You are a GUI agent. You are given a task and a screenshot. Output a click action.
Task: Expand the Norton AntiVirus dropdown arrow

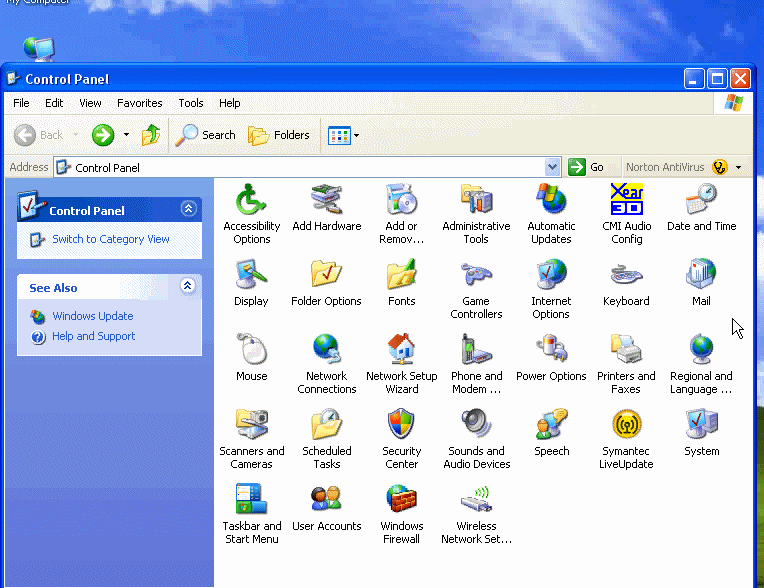point(739,168)
